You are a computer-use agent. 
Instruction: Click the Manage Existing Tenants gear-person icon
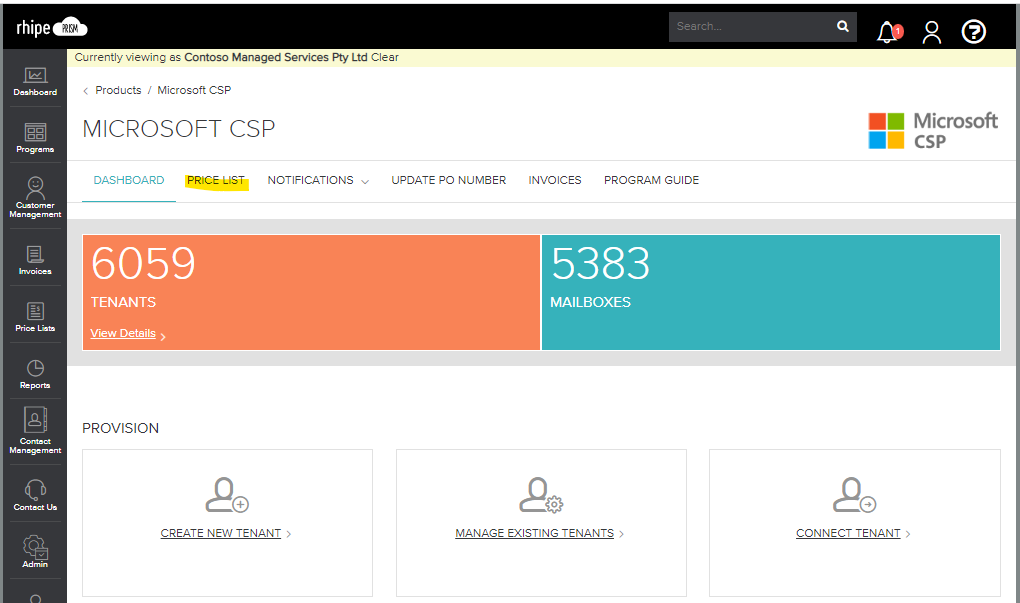[x=541, y=495]
